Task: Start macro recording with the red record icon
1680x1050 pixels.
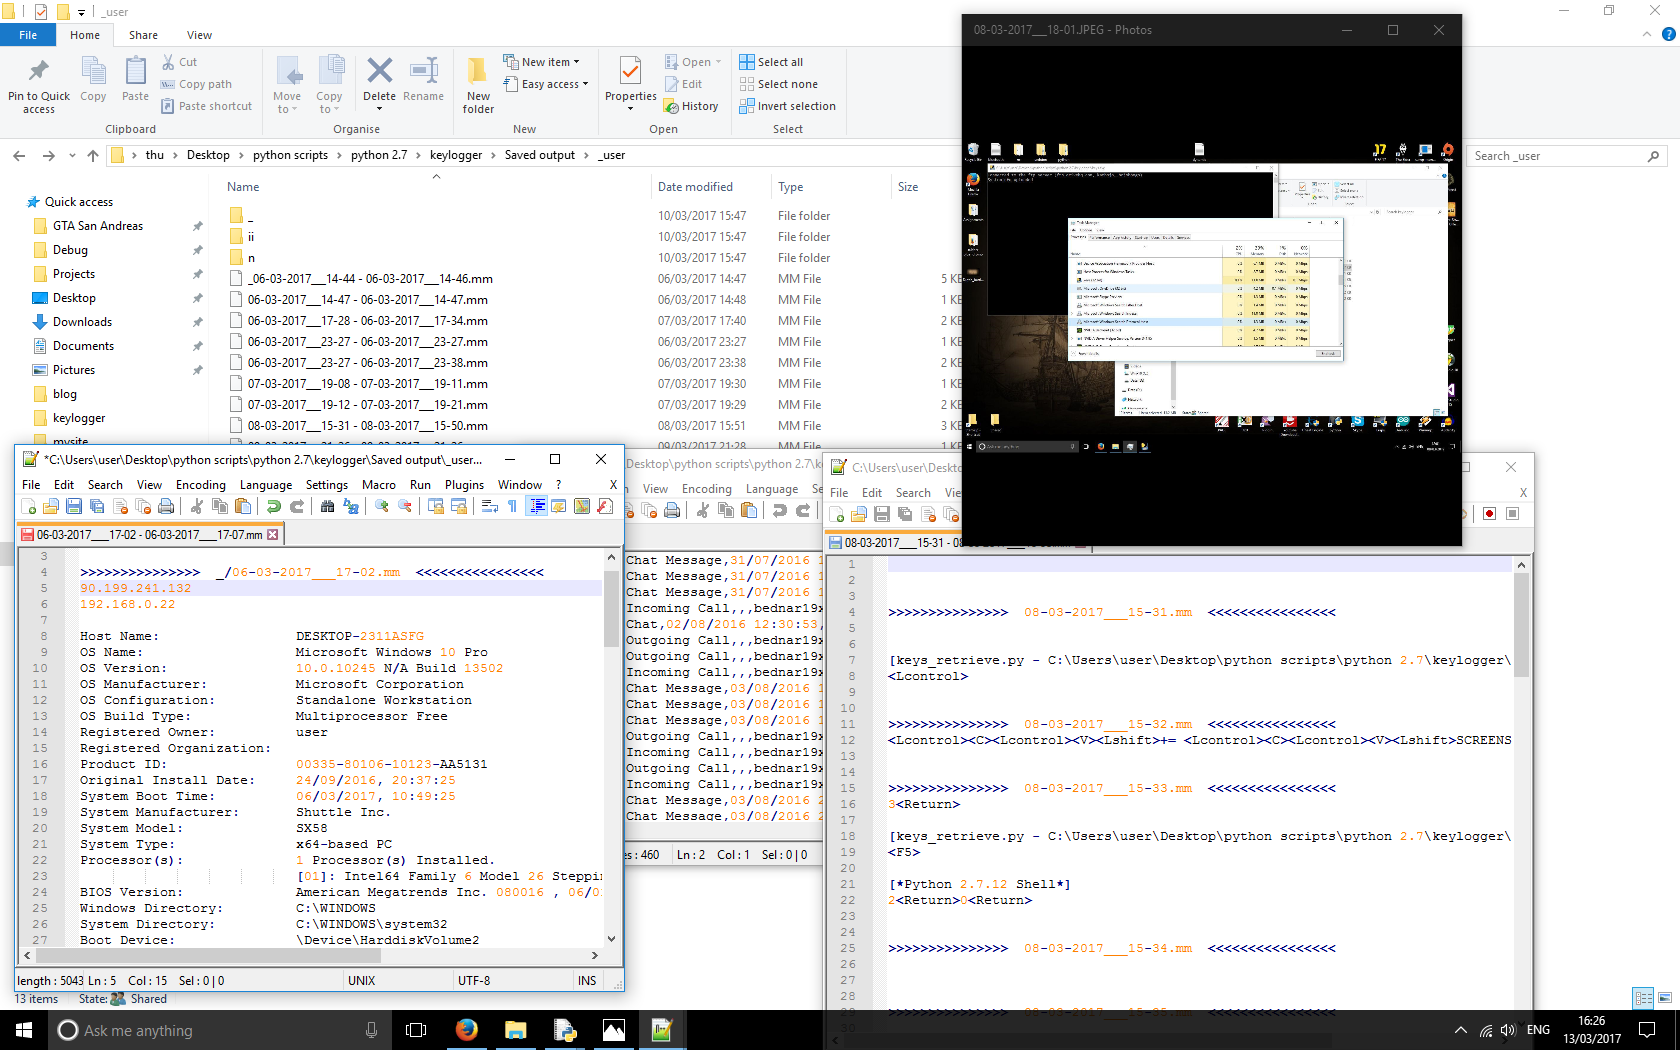Action: 1489,514
